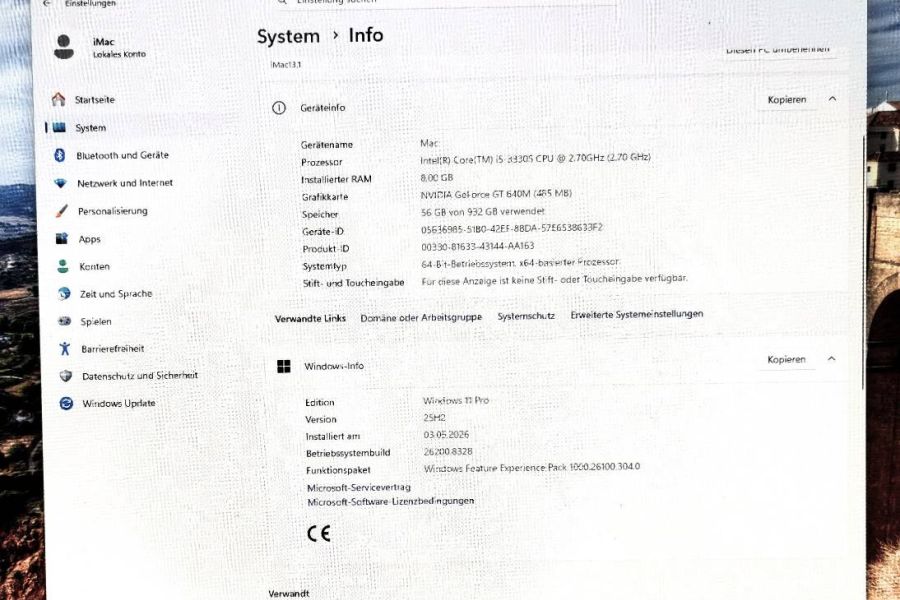Go back with the arrow beside Einstellungen
The width and height of the screenshot is (900, 600).
click(47, 3)
